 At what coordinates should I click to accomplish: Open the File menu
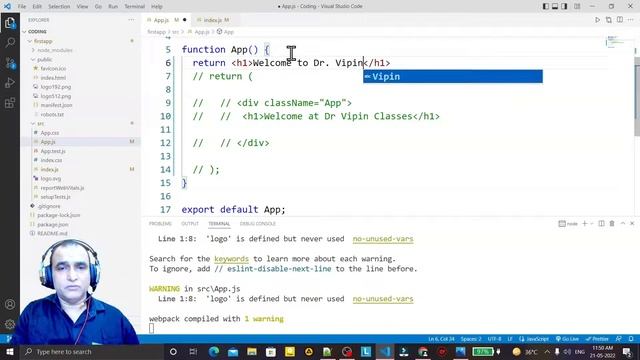pyautogui.click(x=22, y=7)
